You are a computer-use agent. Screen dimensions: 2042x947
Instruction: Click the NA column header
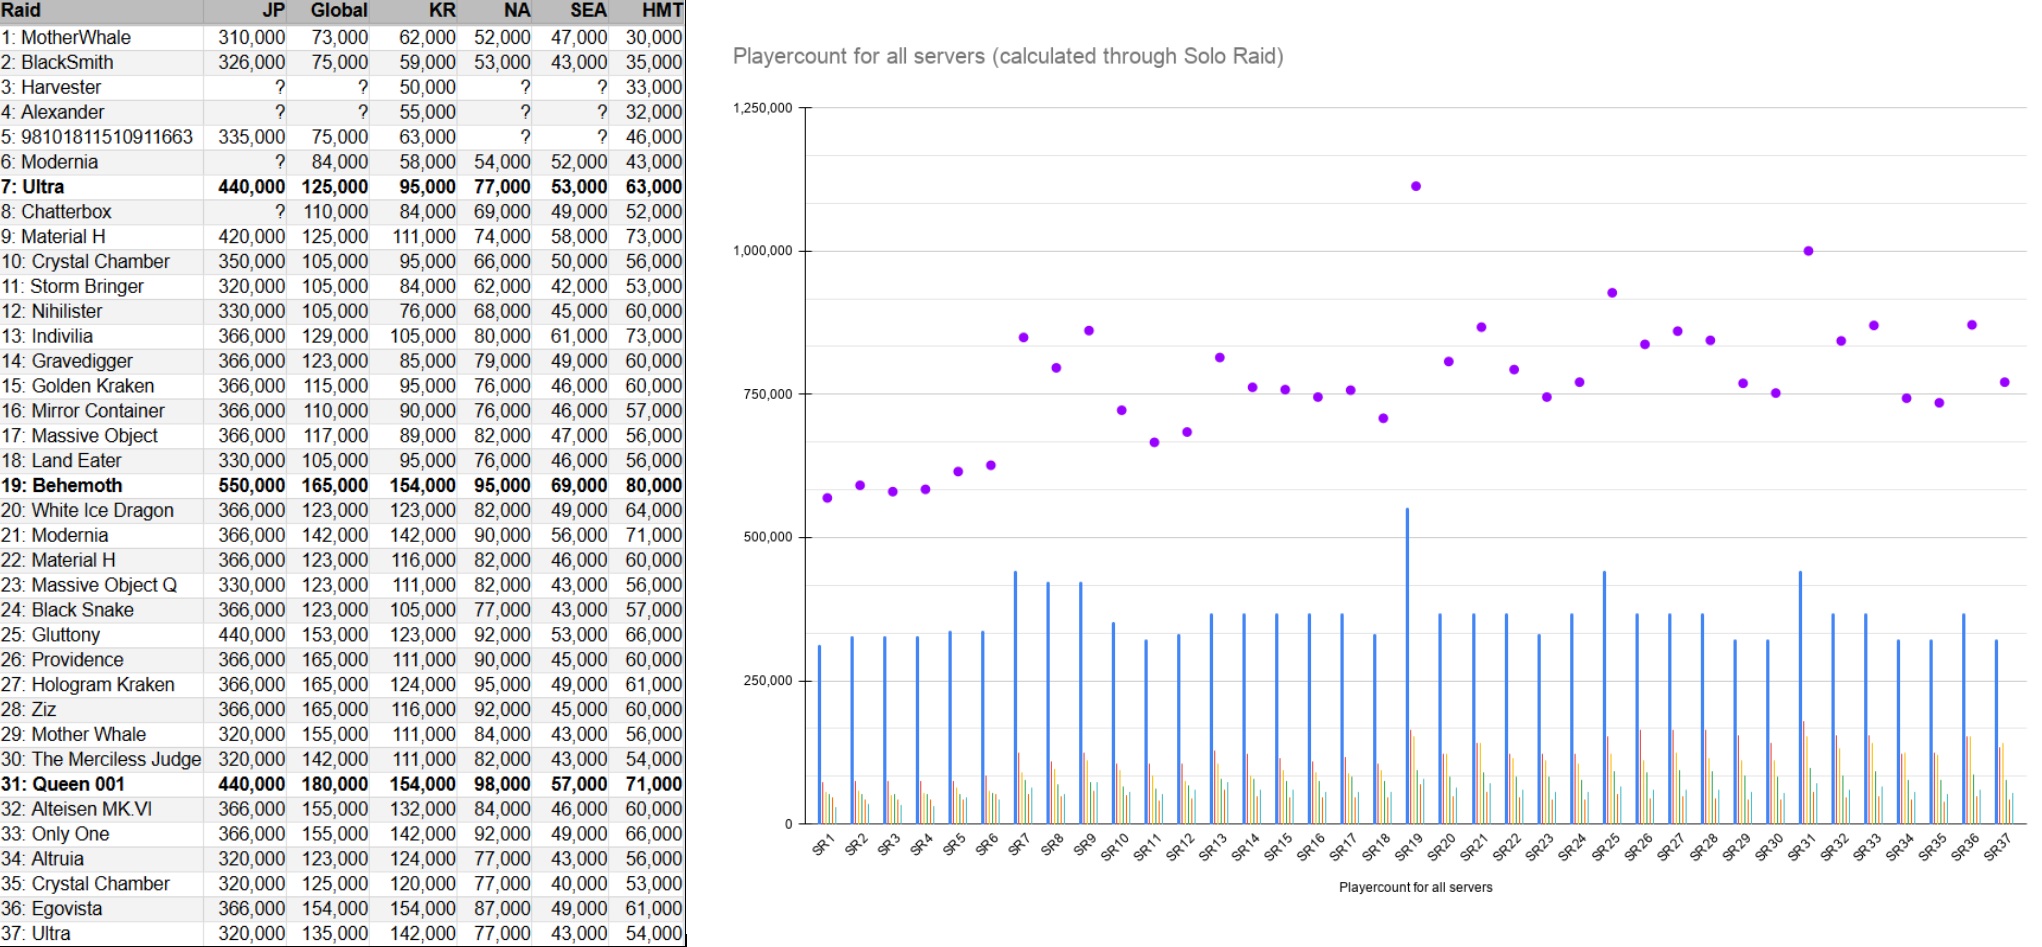[x=517, y=11]
